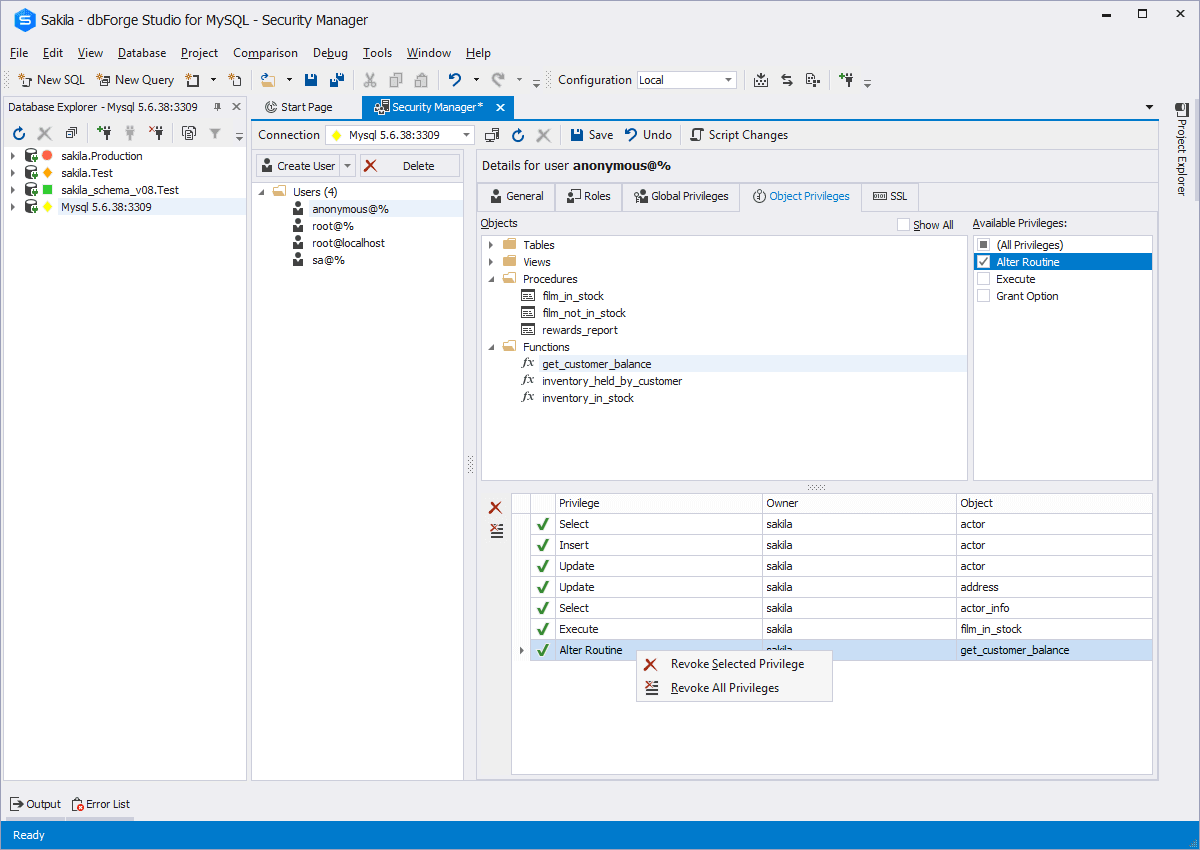Image resolution: width=1200 pixels, height=850 pixels.
Task: Click the data import tray icon in main toolbar
Action: point(760,80)
